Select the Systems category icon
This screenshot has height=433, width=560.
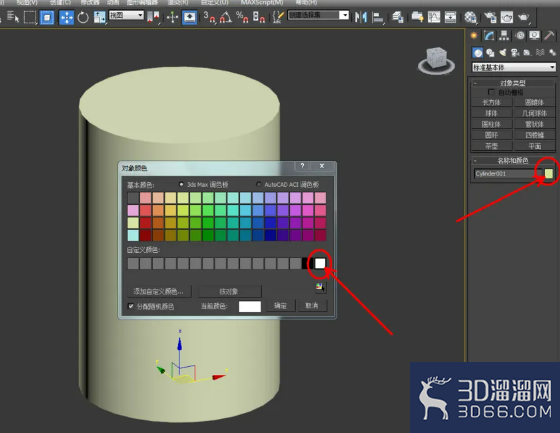pyautogui.click(x=552, y=53)
